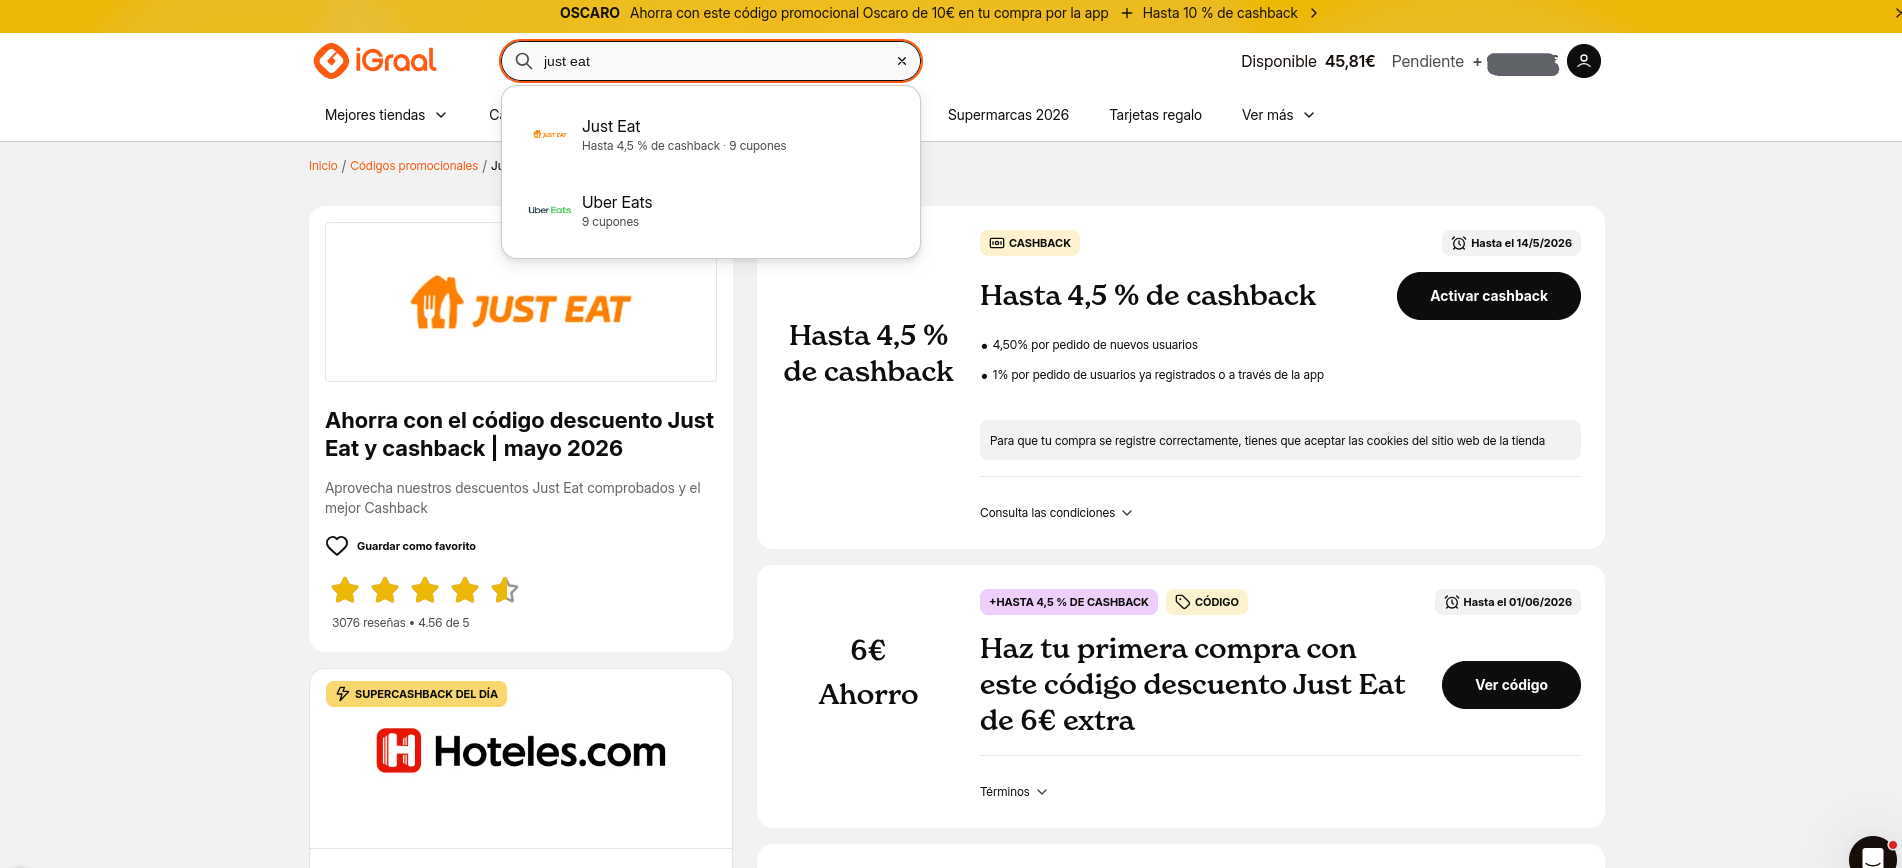Expand Consulta las condiciones
1902x868 pixels.
(x=1056, y=513)
